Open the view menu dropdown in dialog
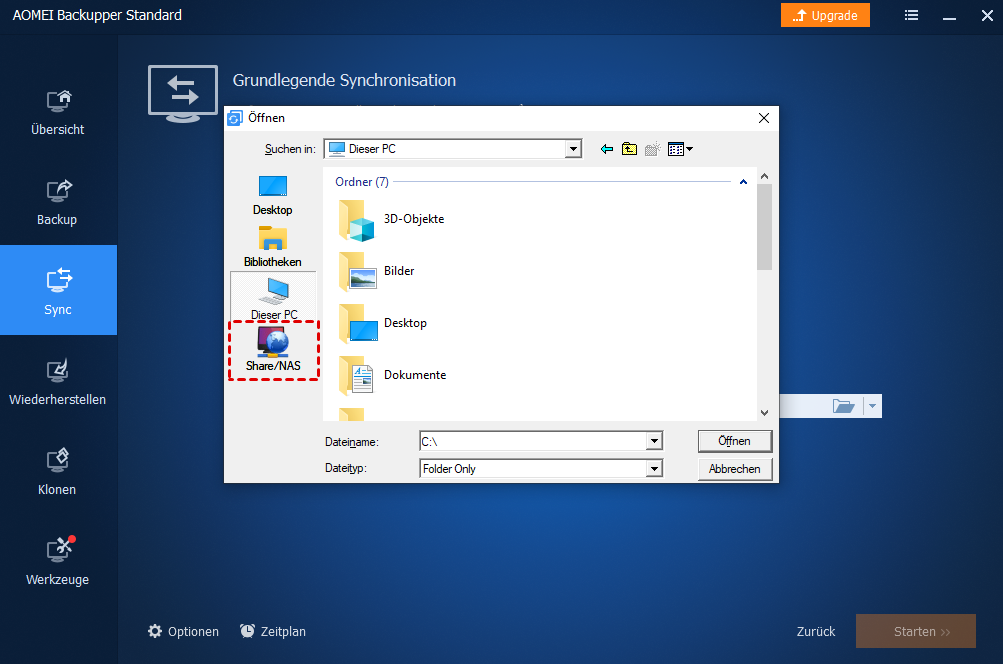The width and height of the screenshot is (1003, 664). pyautogui.click(x=680, y=149)
